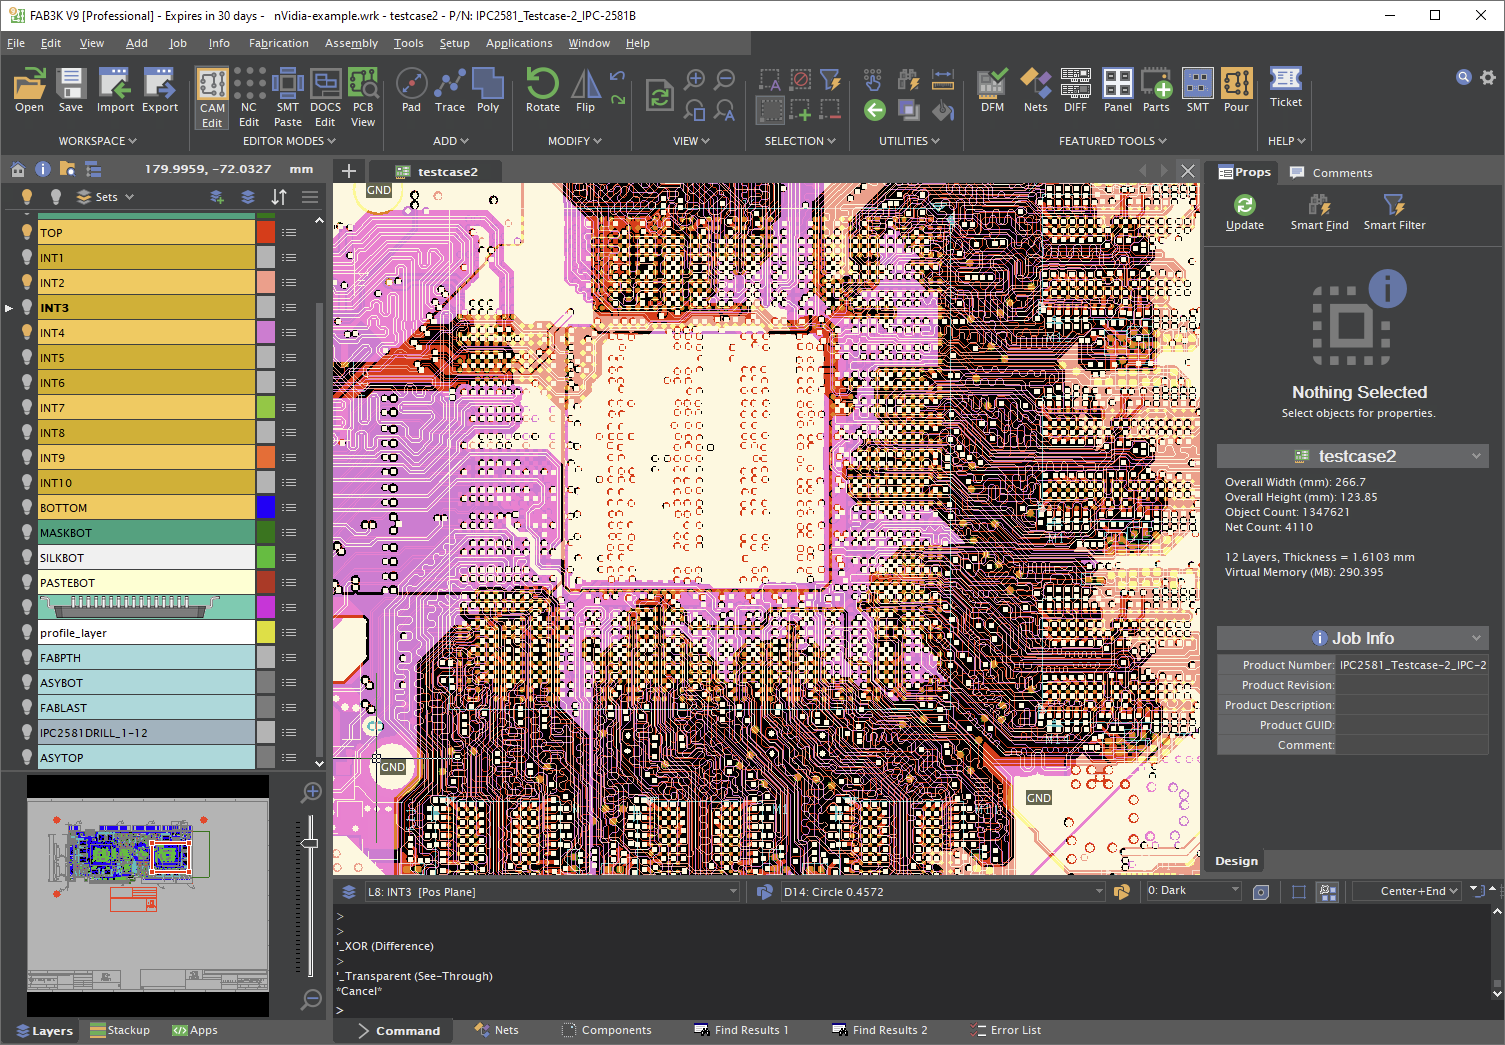The width and height of the screenshot is (1505, 1045).
Task: Open the Ticket help icon
Action: click(1286, 87)
